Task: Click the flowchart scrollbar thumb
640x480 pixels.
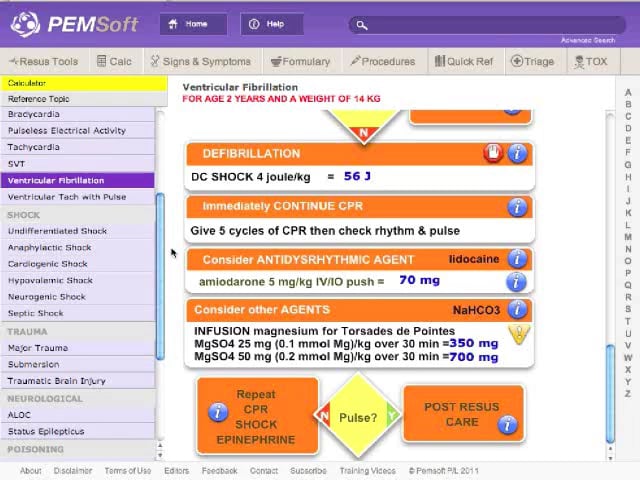Action: point(610,394)
